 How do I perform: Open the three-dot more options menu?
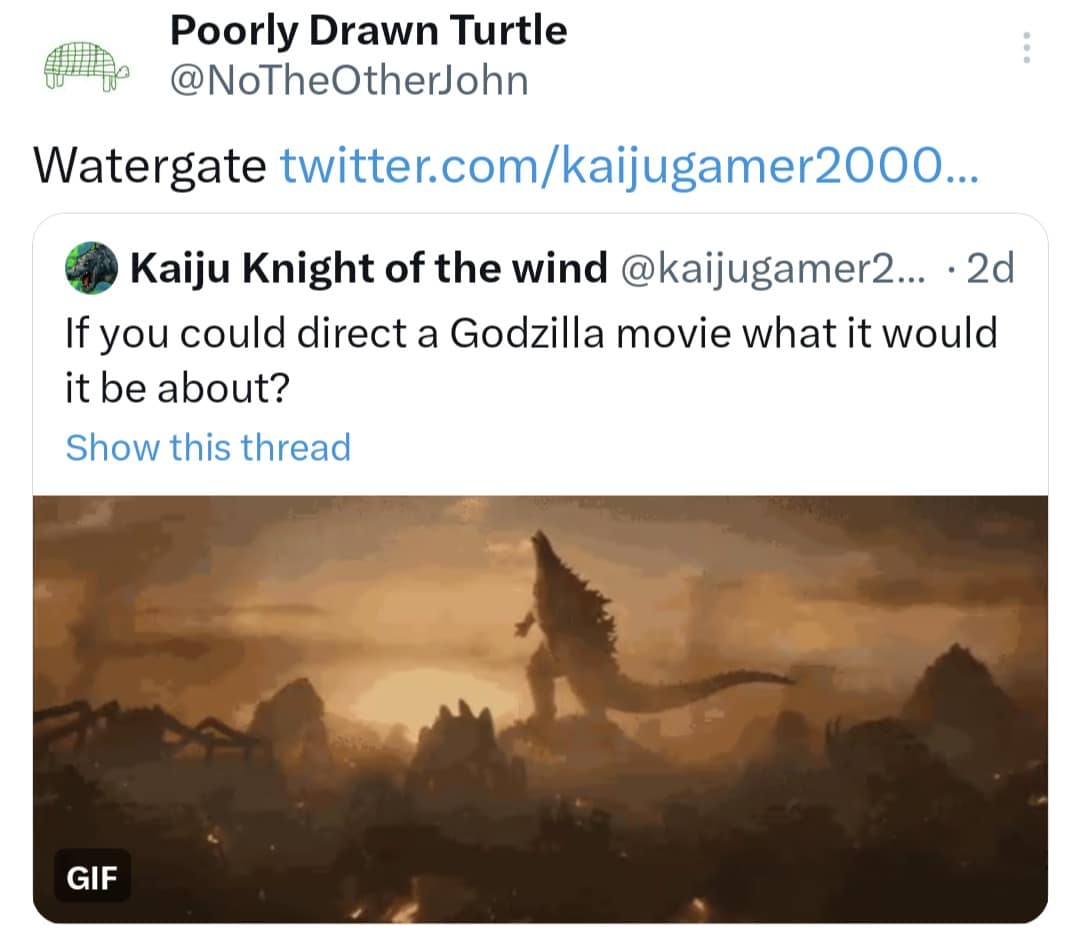tap(1026, 49)
